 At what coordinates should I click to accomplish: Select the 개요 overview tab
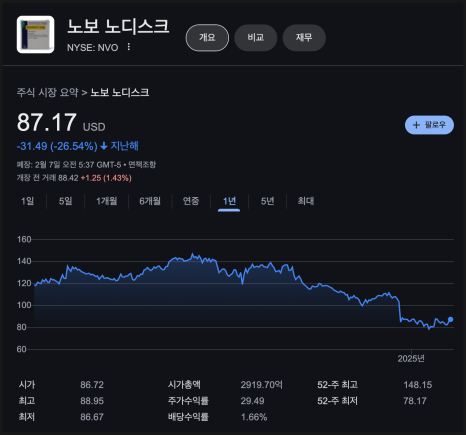tap(207, 38)
